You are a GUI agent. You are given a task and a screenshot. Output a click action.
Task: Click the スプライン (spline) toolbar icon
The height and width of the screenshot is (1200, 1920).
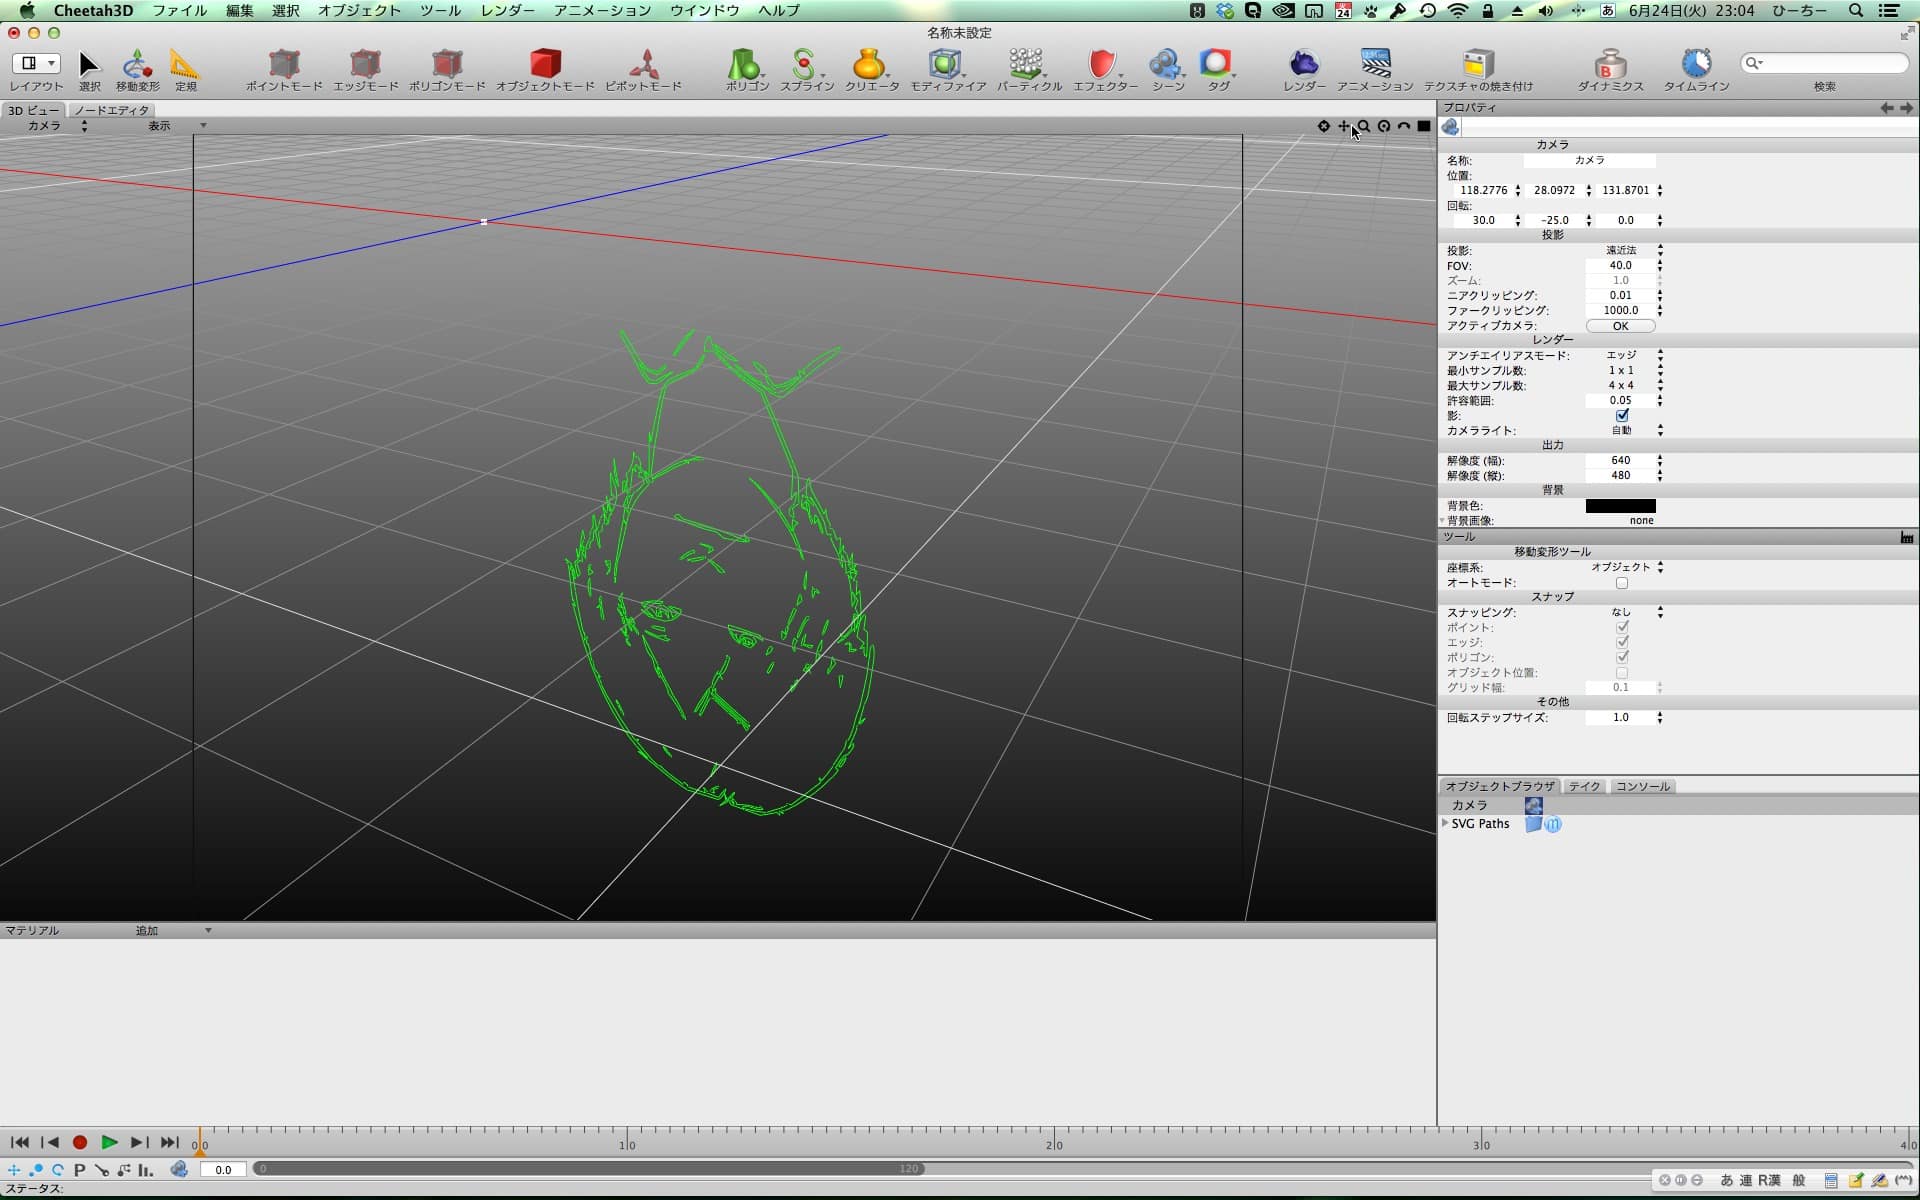point(804,65)
